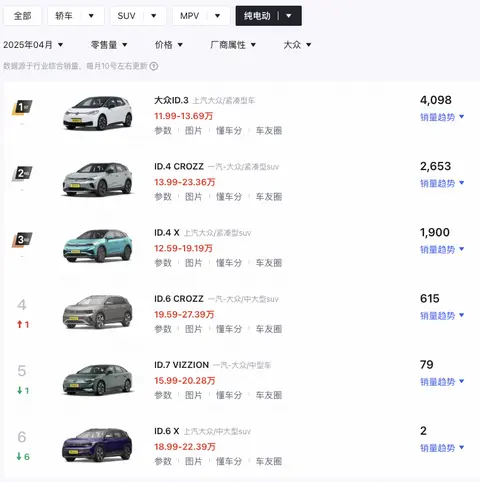Open the 零售量 sort dropdown

109,45
